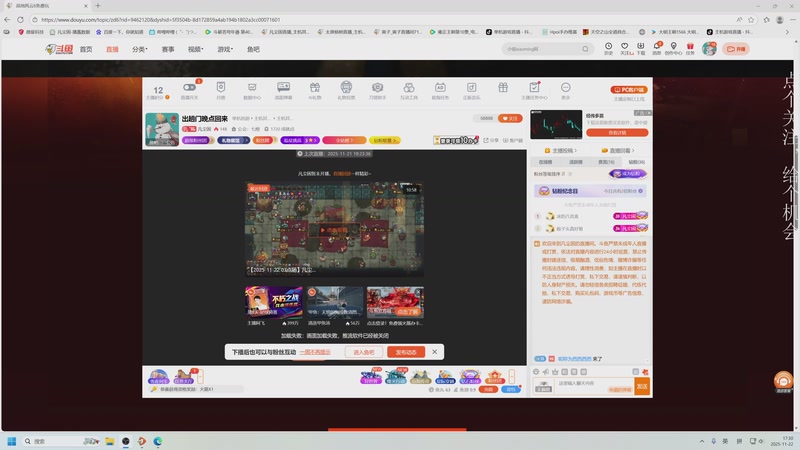Image resolution: width=800 pixels, height=450 pixels.
Task: Open the download icon in header
Action: coord(640,48)
